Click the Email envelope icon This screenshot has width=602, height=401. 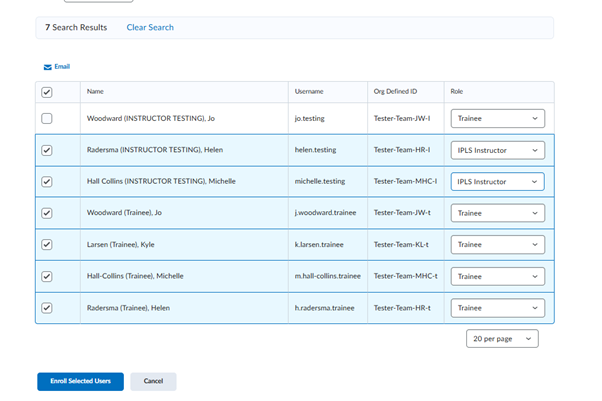pos(48,67)
